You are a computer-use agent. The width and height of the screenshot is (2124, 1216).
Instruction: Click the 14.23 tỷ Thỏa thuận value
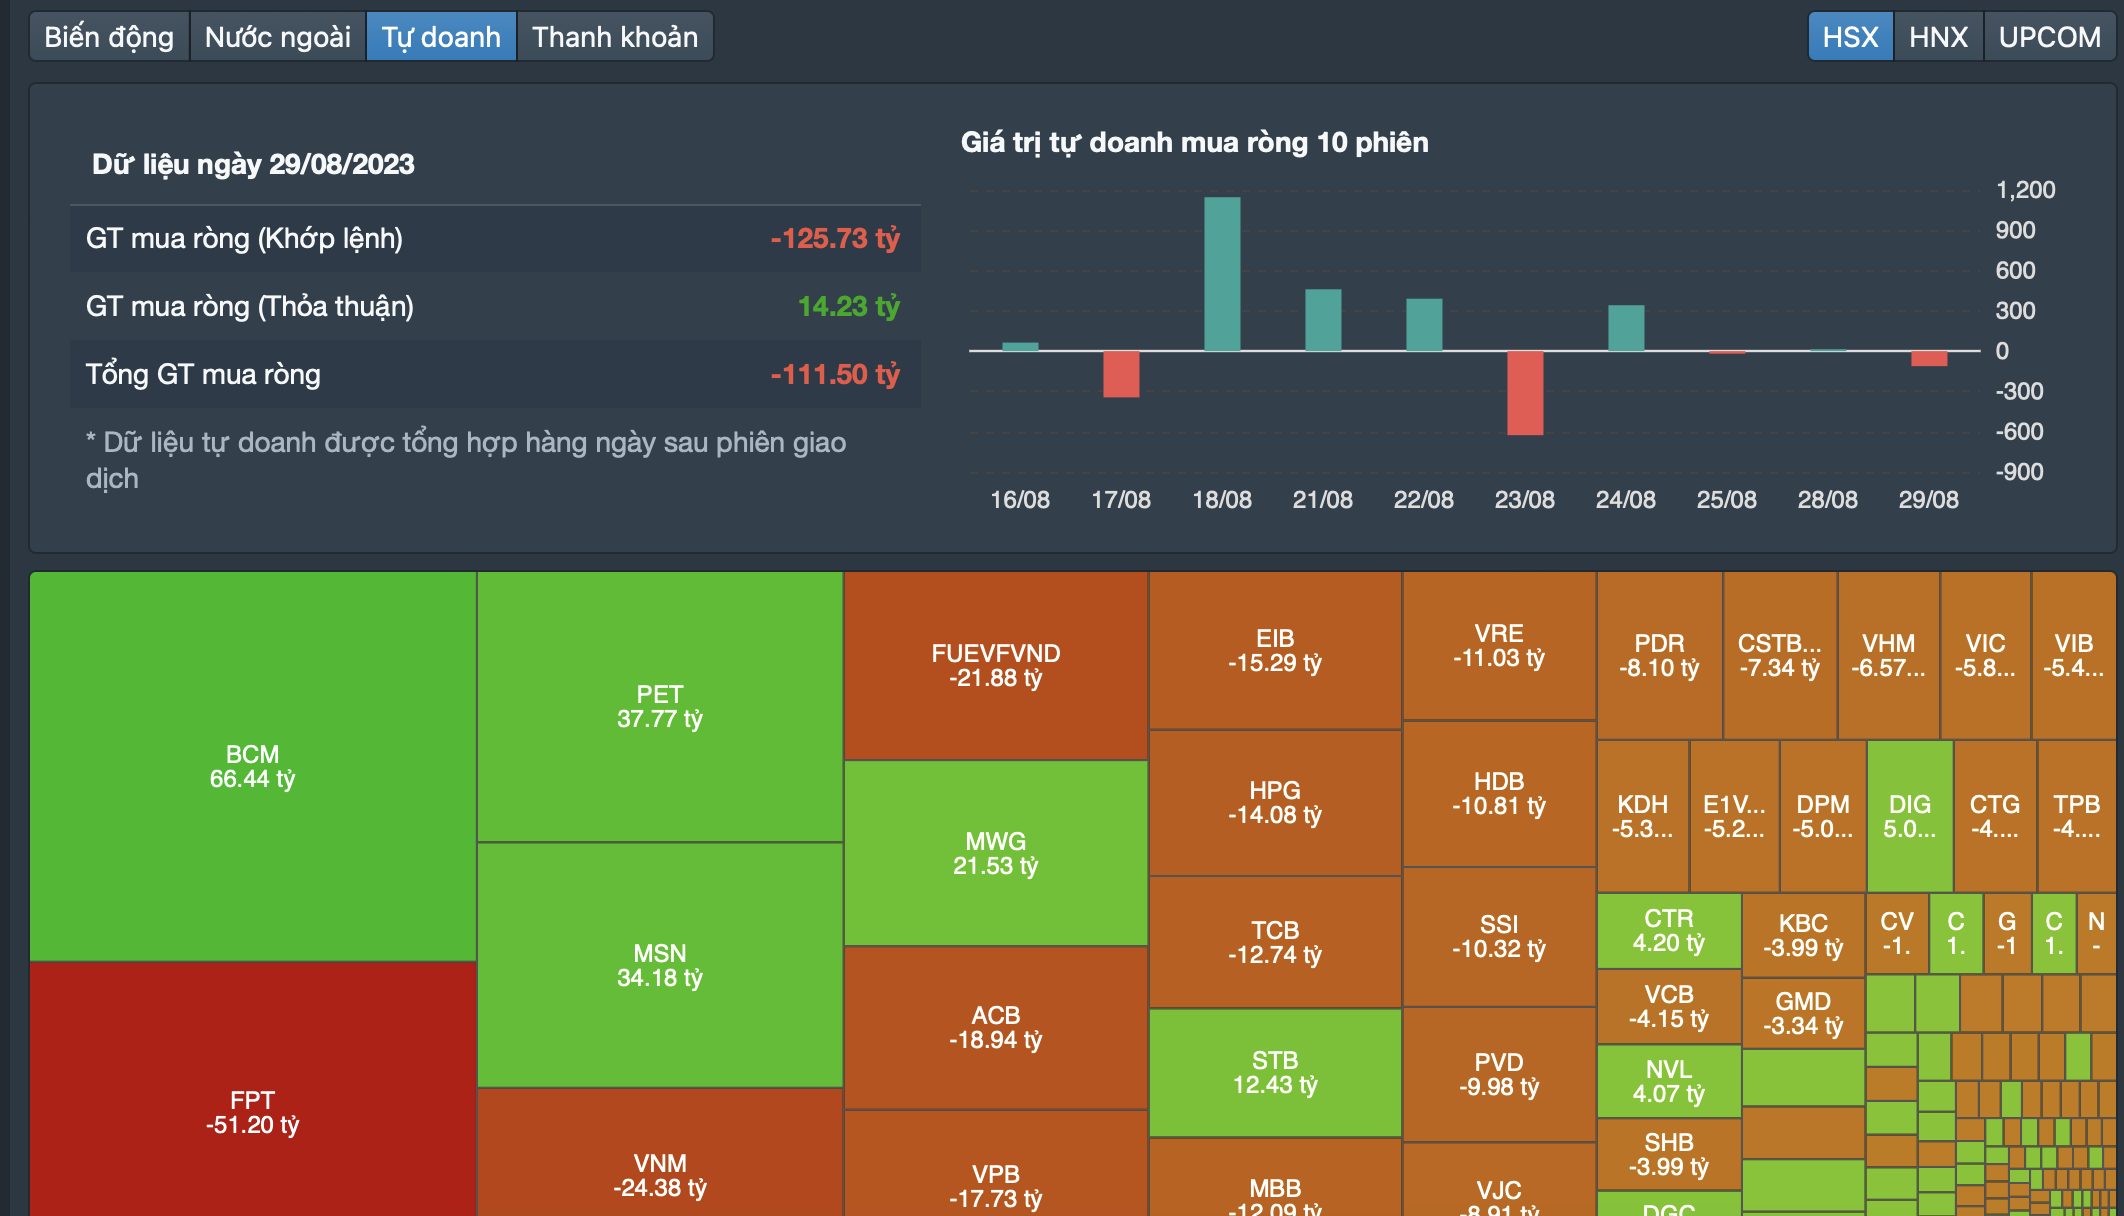[x=849, y=306]
